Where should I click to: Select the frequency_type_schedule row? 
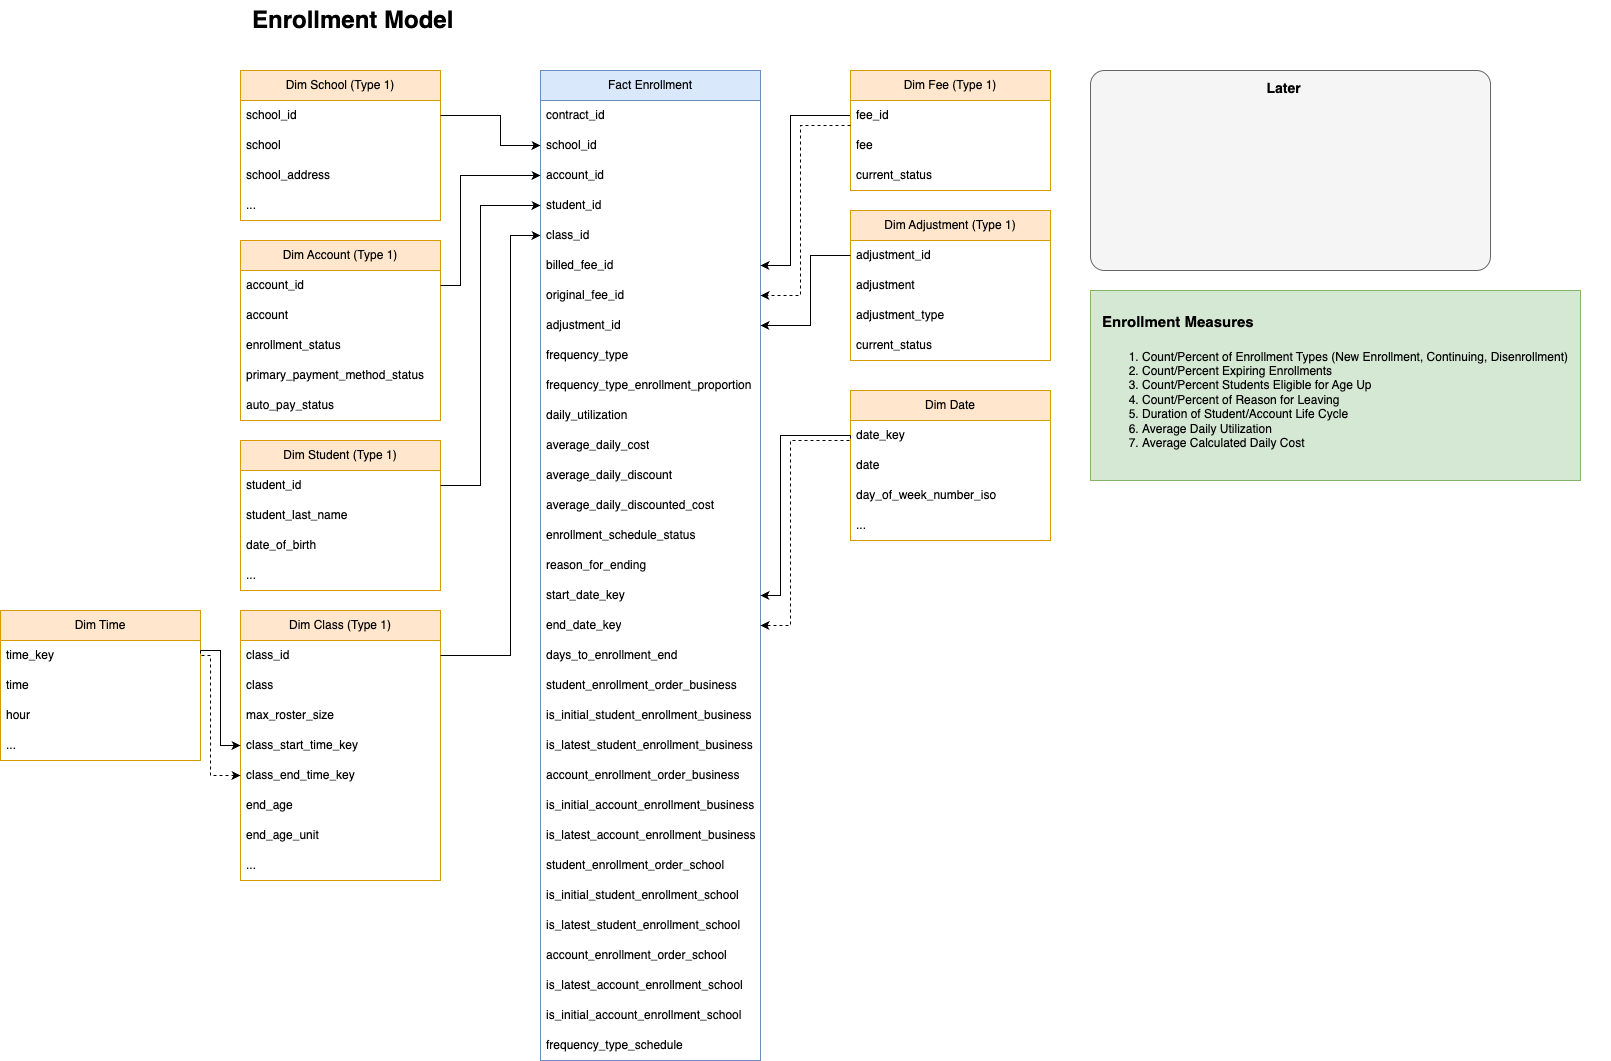[614, 1045]
